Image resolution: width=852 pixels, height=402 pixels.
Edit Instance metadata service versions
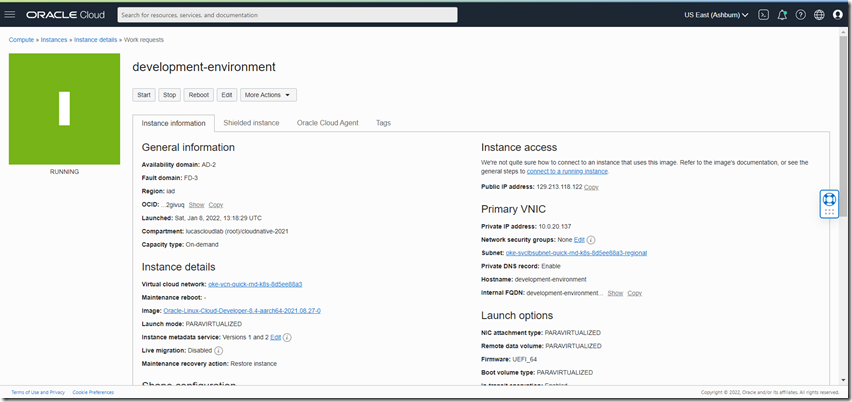275,337
